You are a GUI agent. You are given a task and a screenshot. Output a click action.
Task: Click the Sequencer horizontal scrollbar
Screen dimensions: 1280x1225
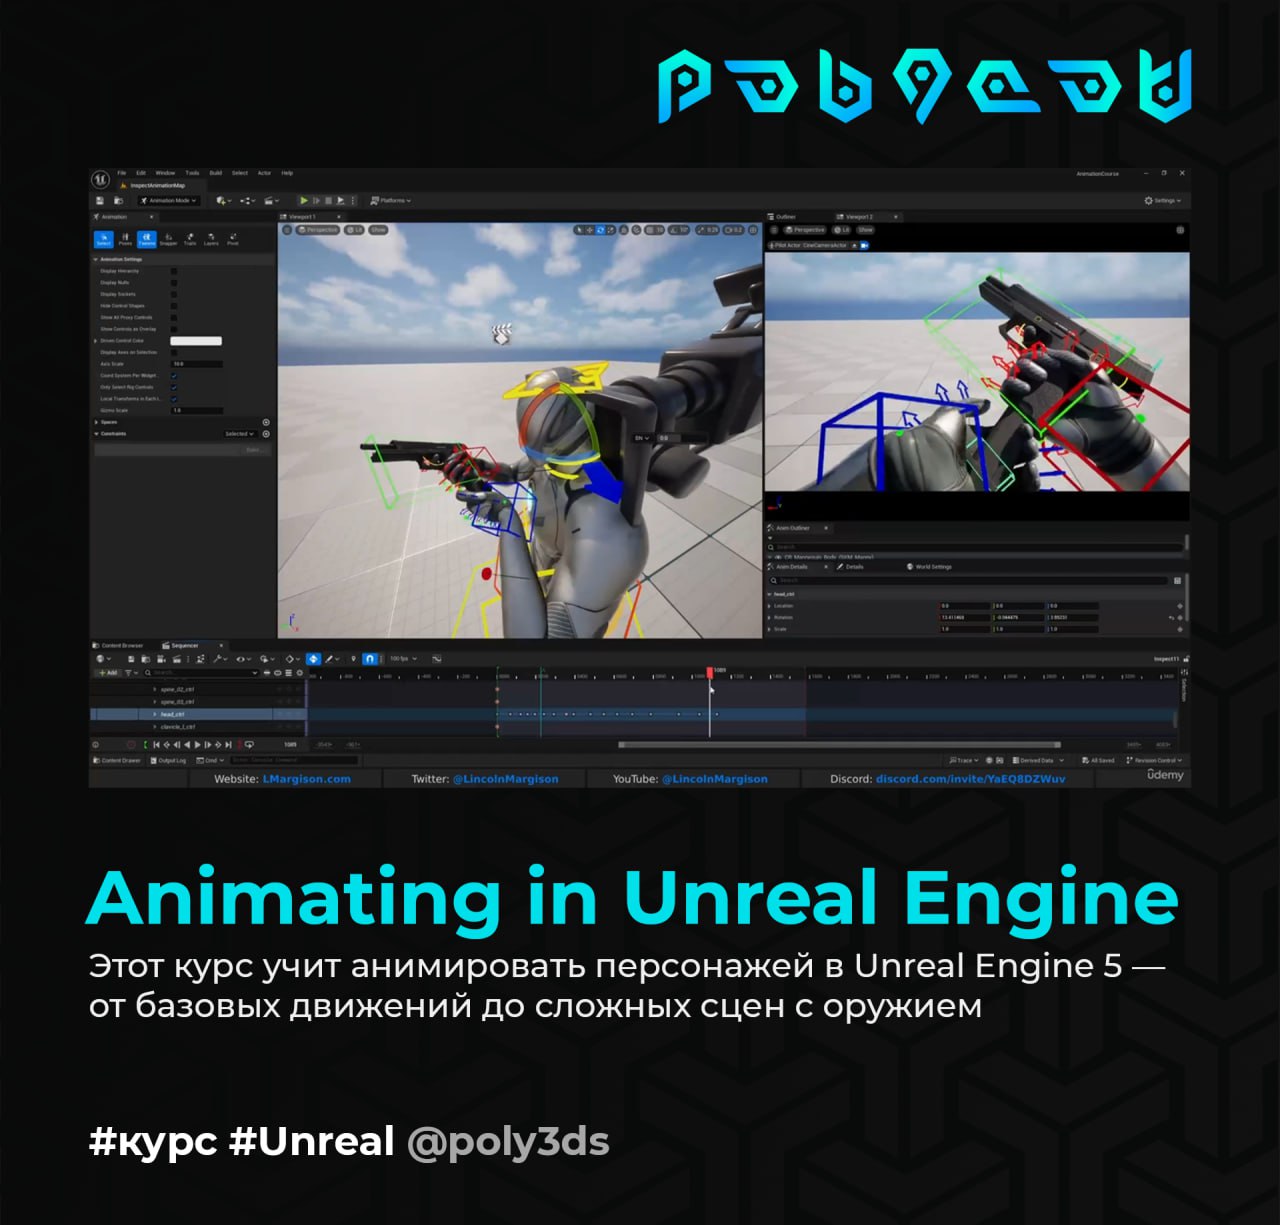[839, 744]
